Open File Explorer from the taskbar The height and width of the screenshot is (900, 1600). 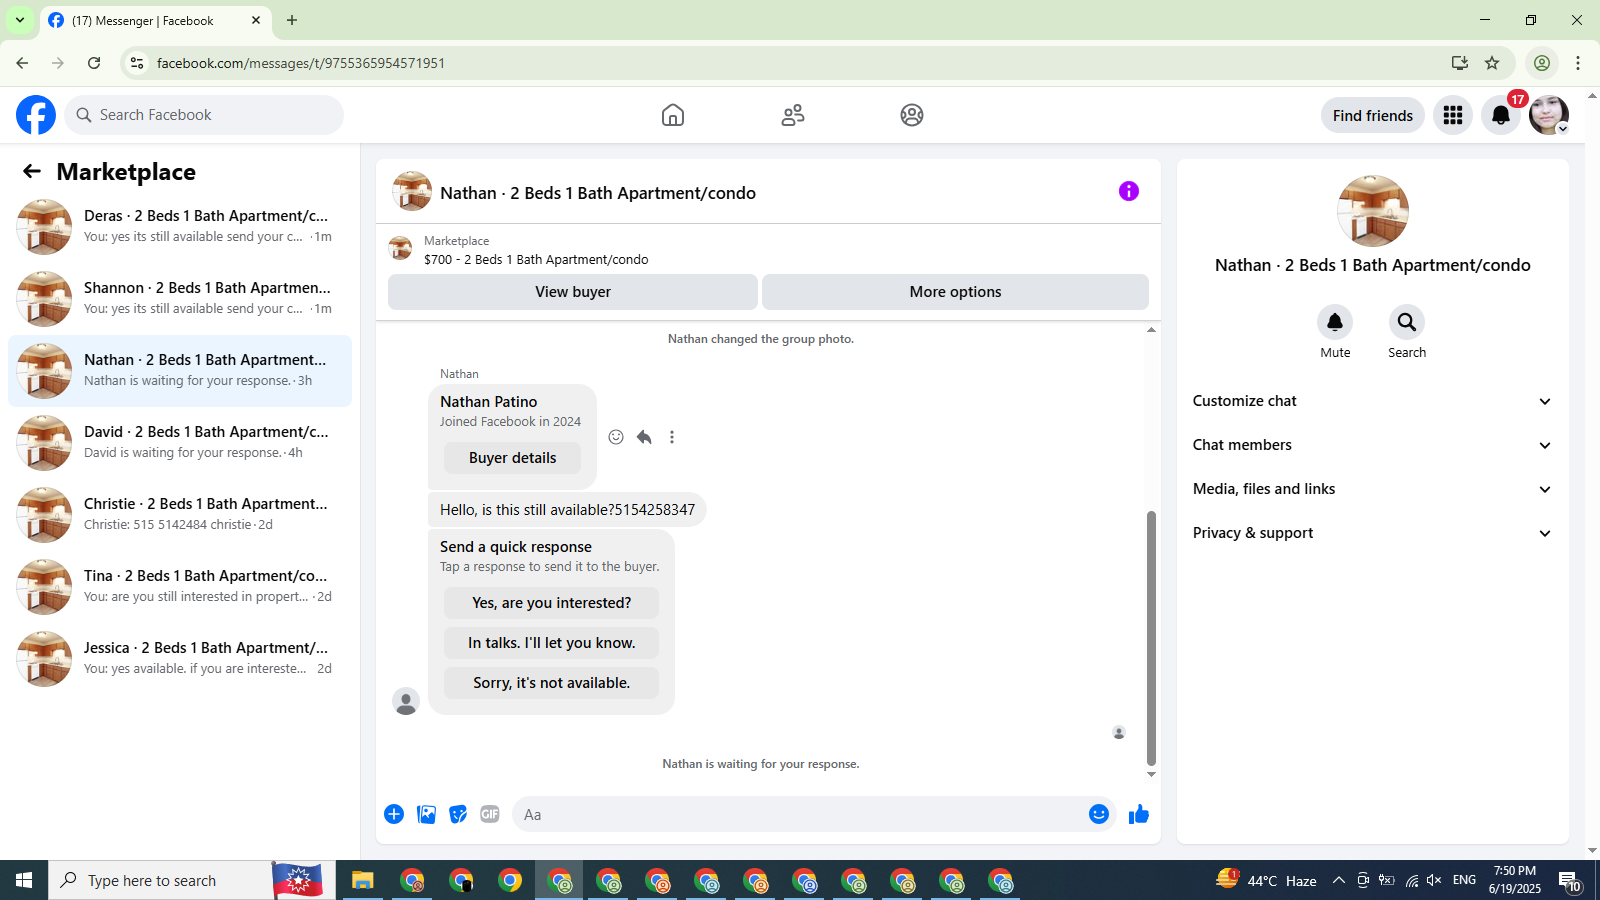[362, 881]
